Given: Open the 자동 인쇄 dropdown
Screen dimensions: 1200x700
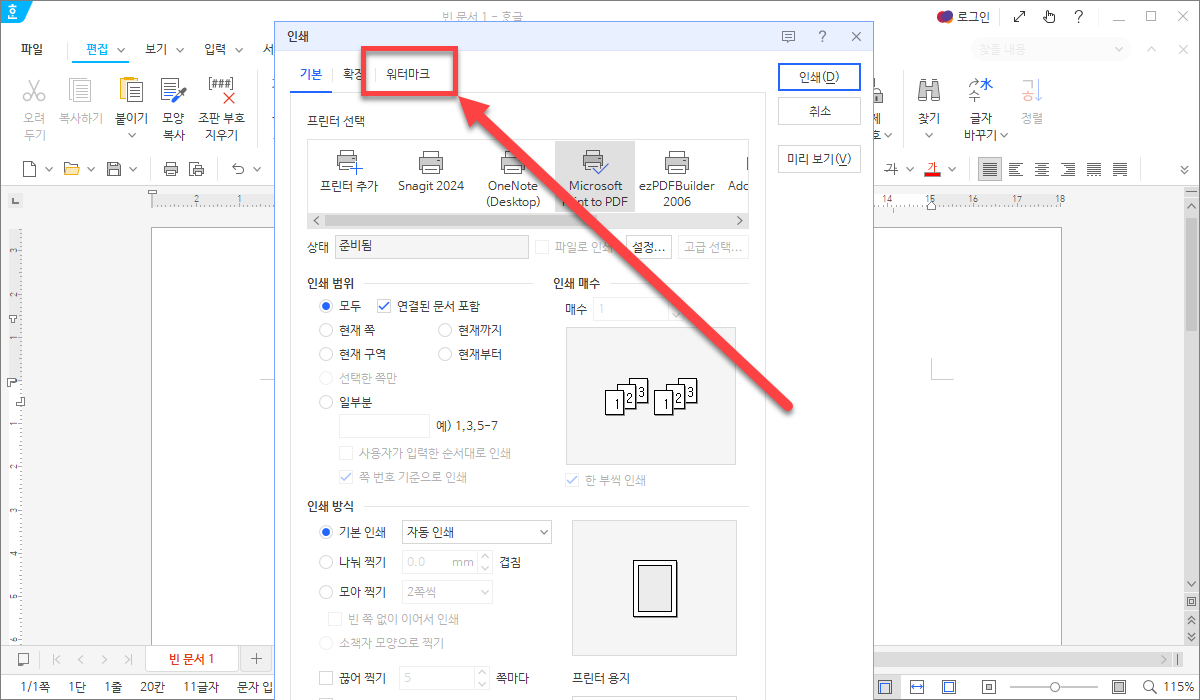Looking at the screenshot, I should click(x=476, y=532).
